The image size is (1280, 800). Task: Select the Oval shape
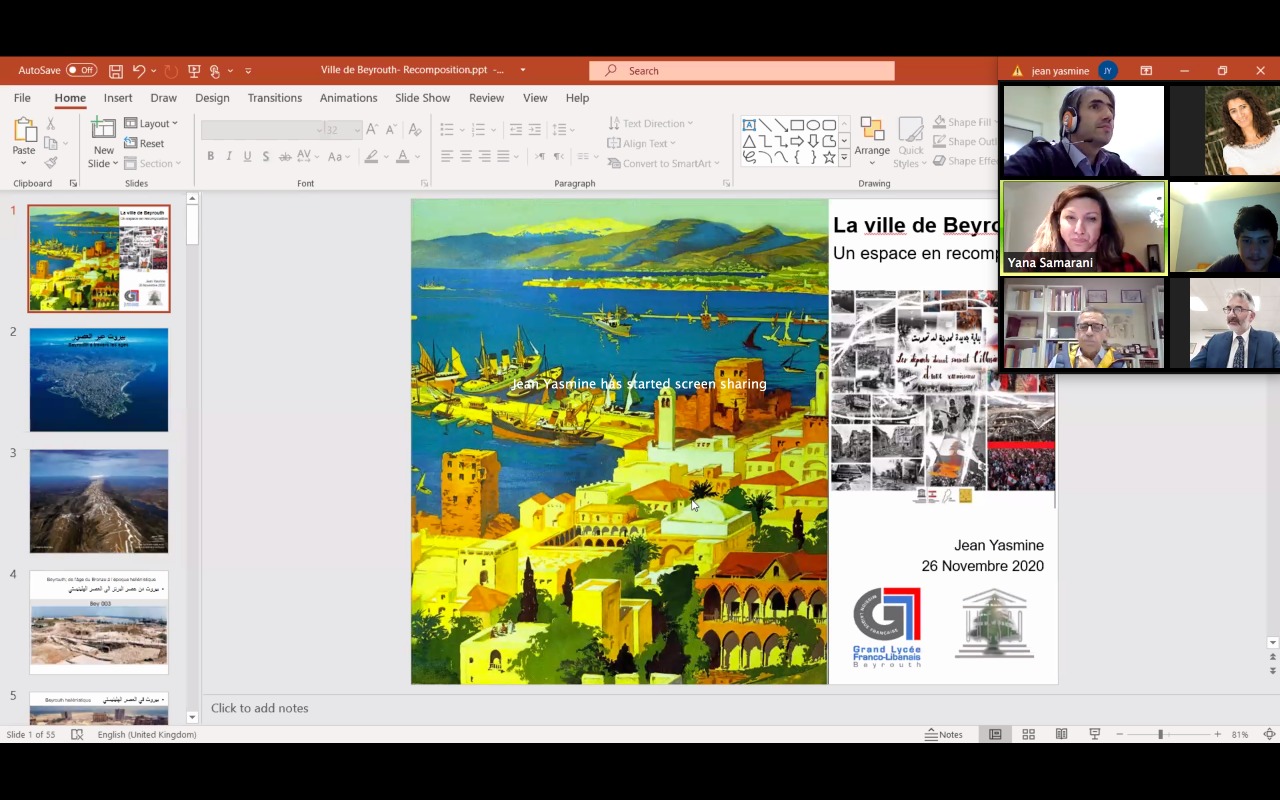tap(813, 125)
